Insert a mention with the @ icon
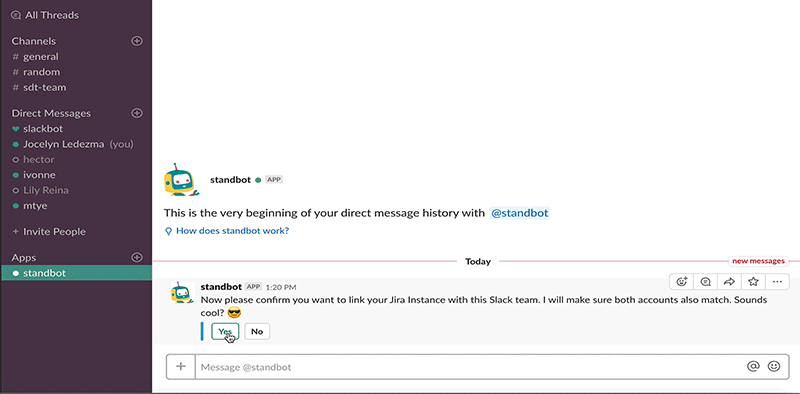This screenshot has width=800, height=394. [753, 366]
